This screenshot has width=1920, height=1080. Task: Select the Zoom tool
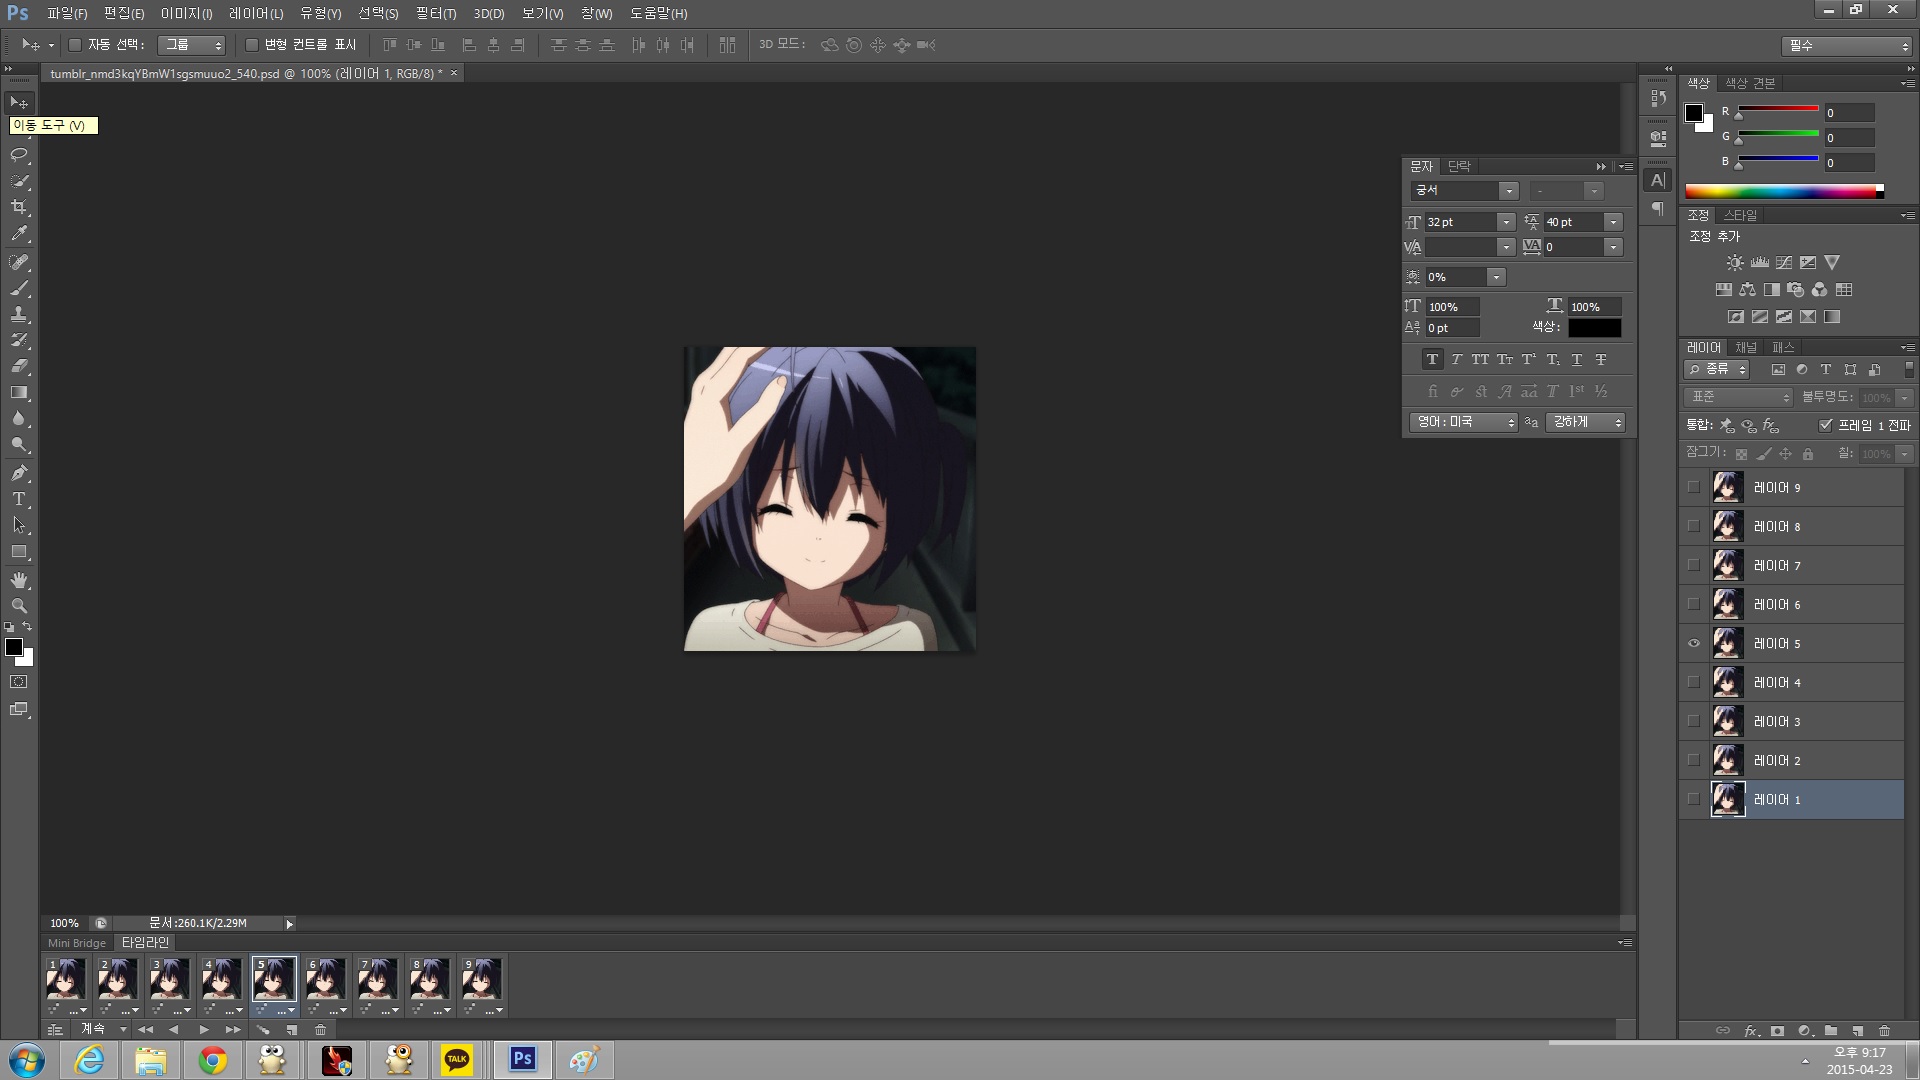[19, 606]
